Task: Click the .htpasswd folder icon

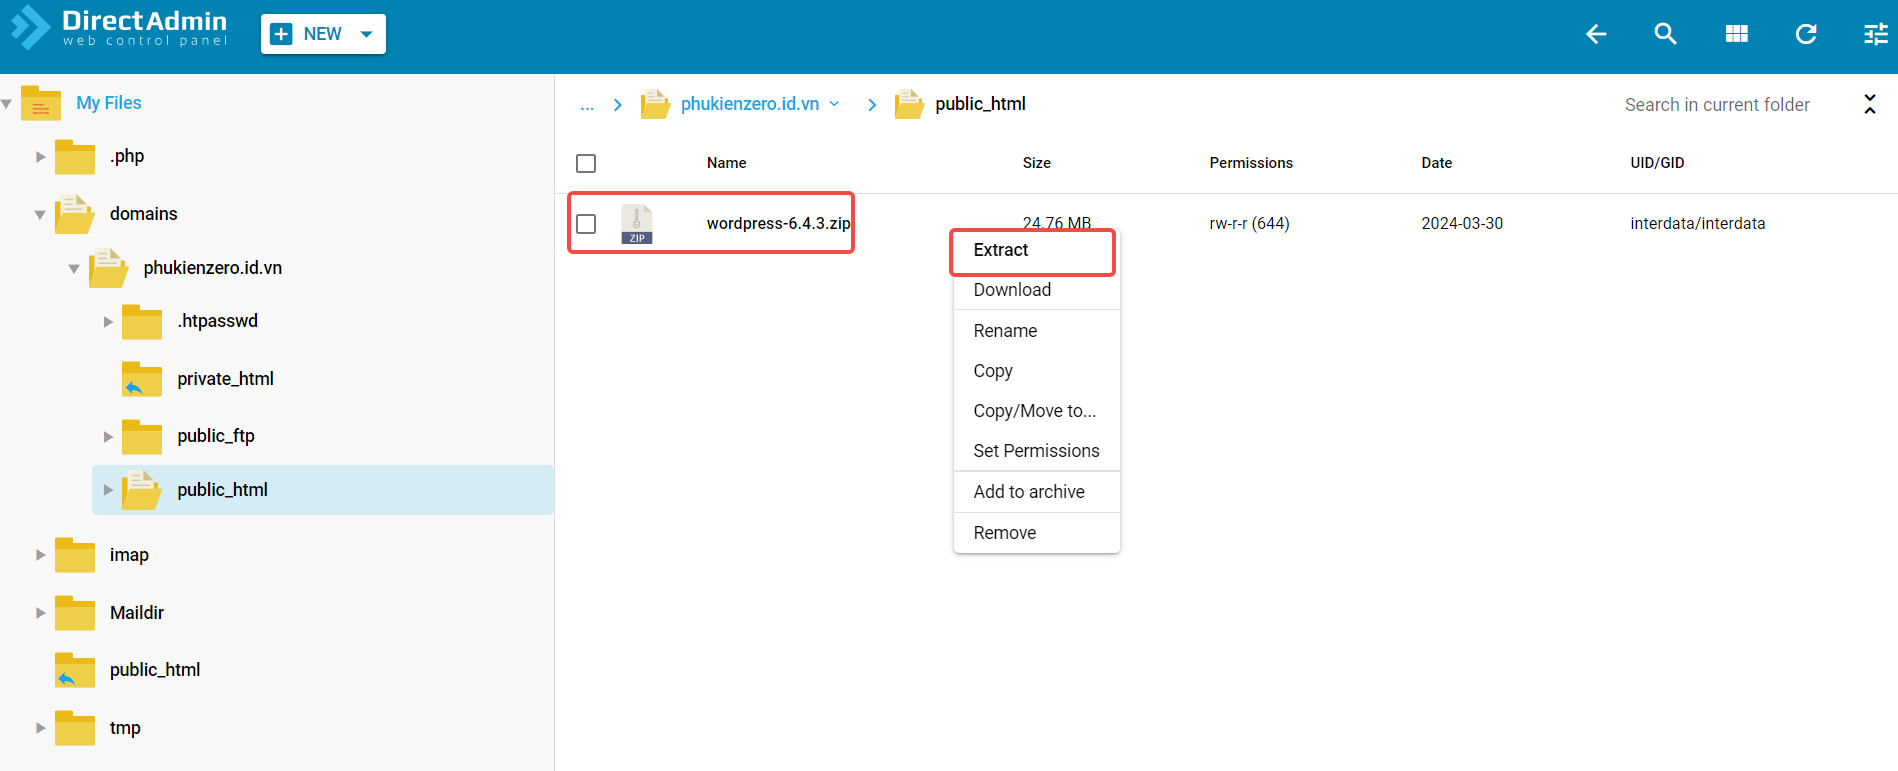Action: coord(142,322)
